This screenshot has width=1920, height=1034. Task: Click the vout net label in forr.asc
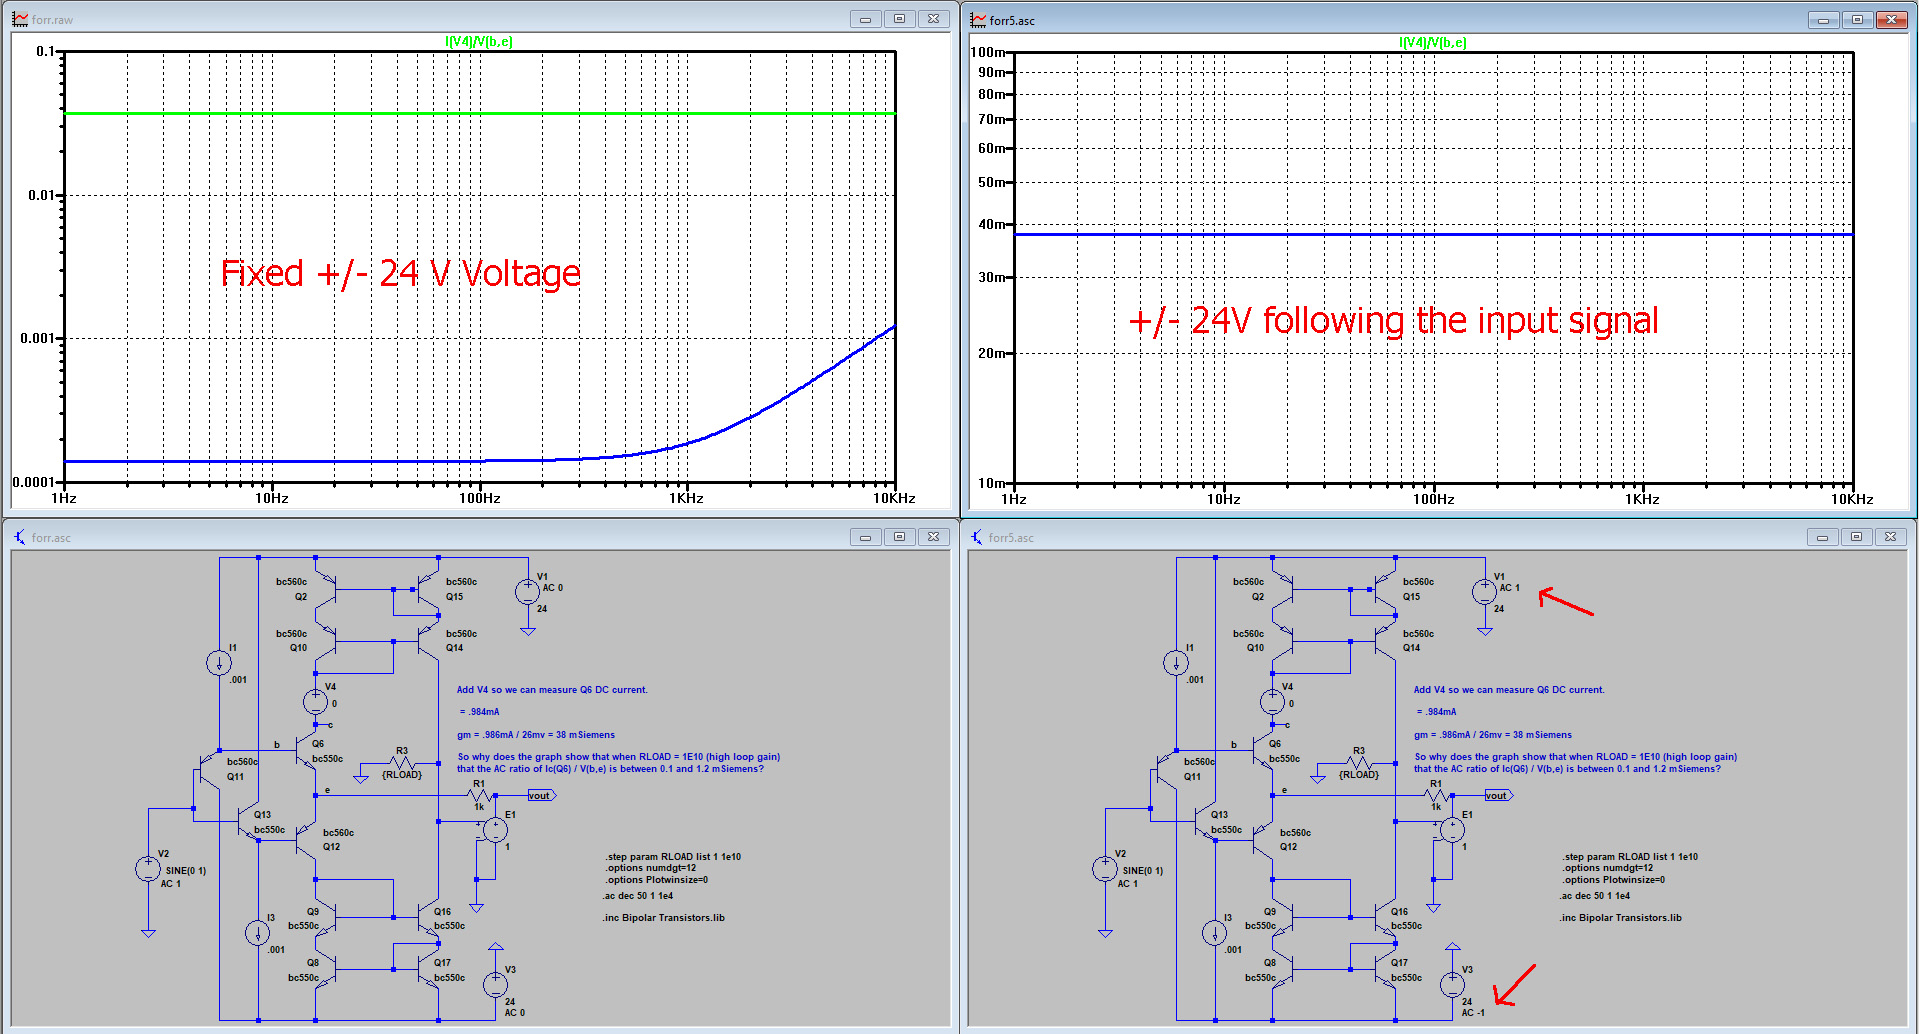pos(541,795)
